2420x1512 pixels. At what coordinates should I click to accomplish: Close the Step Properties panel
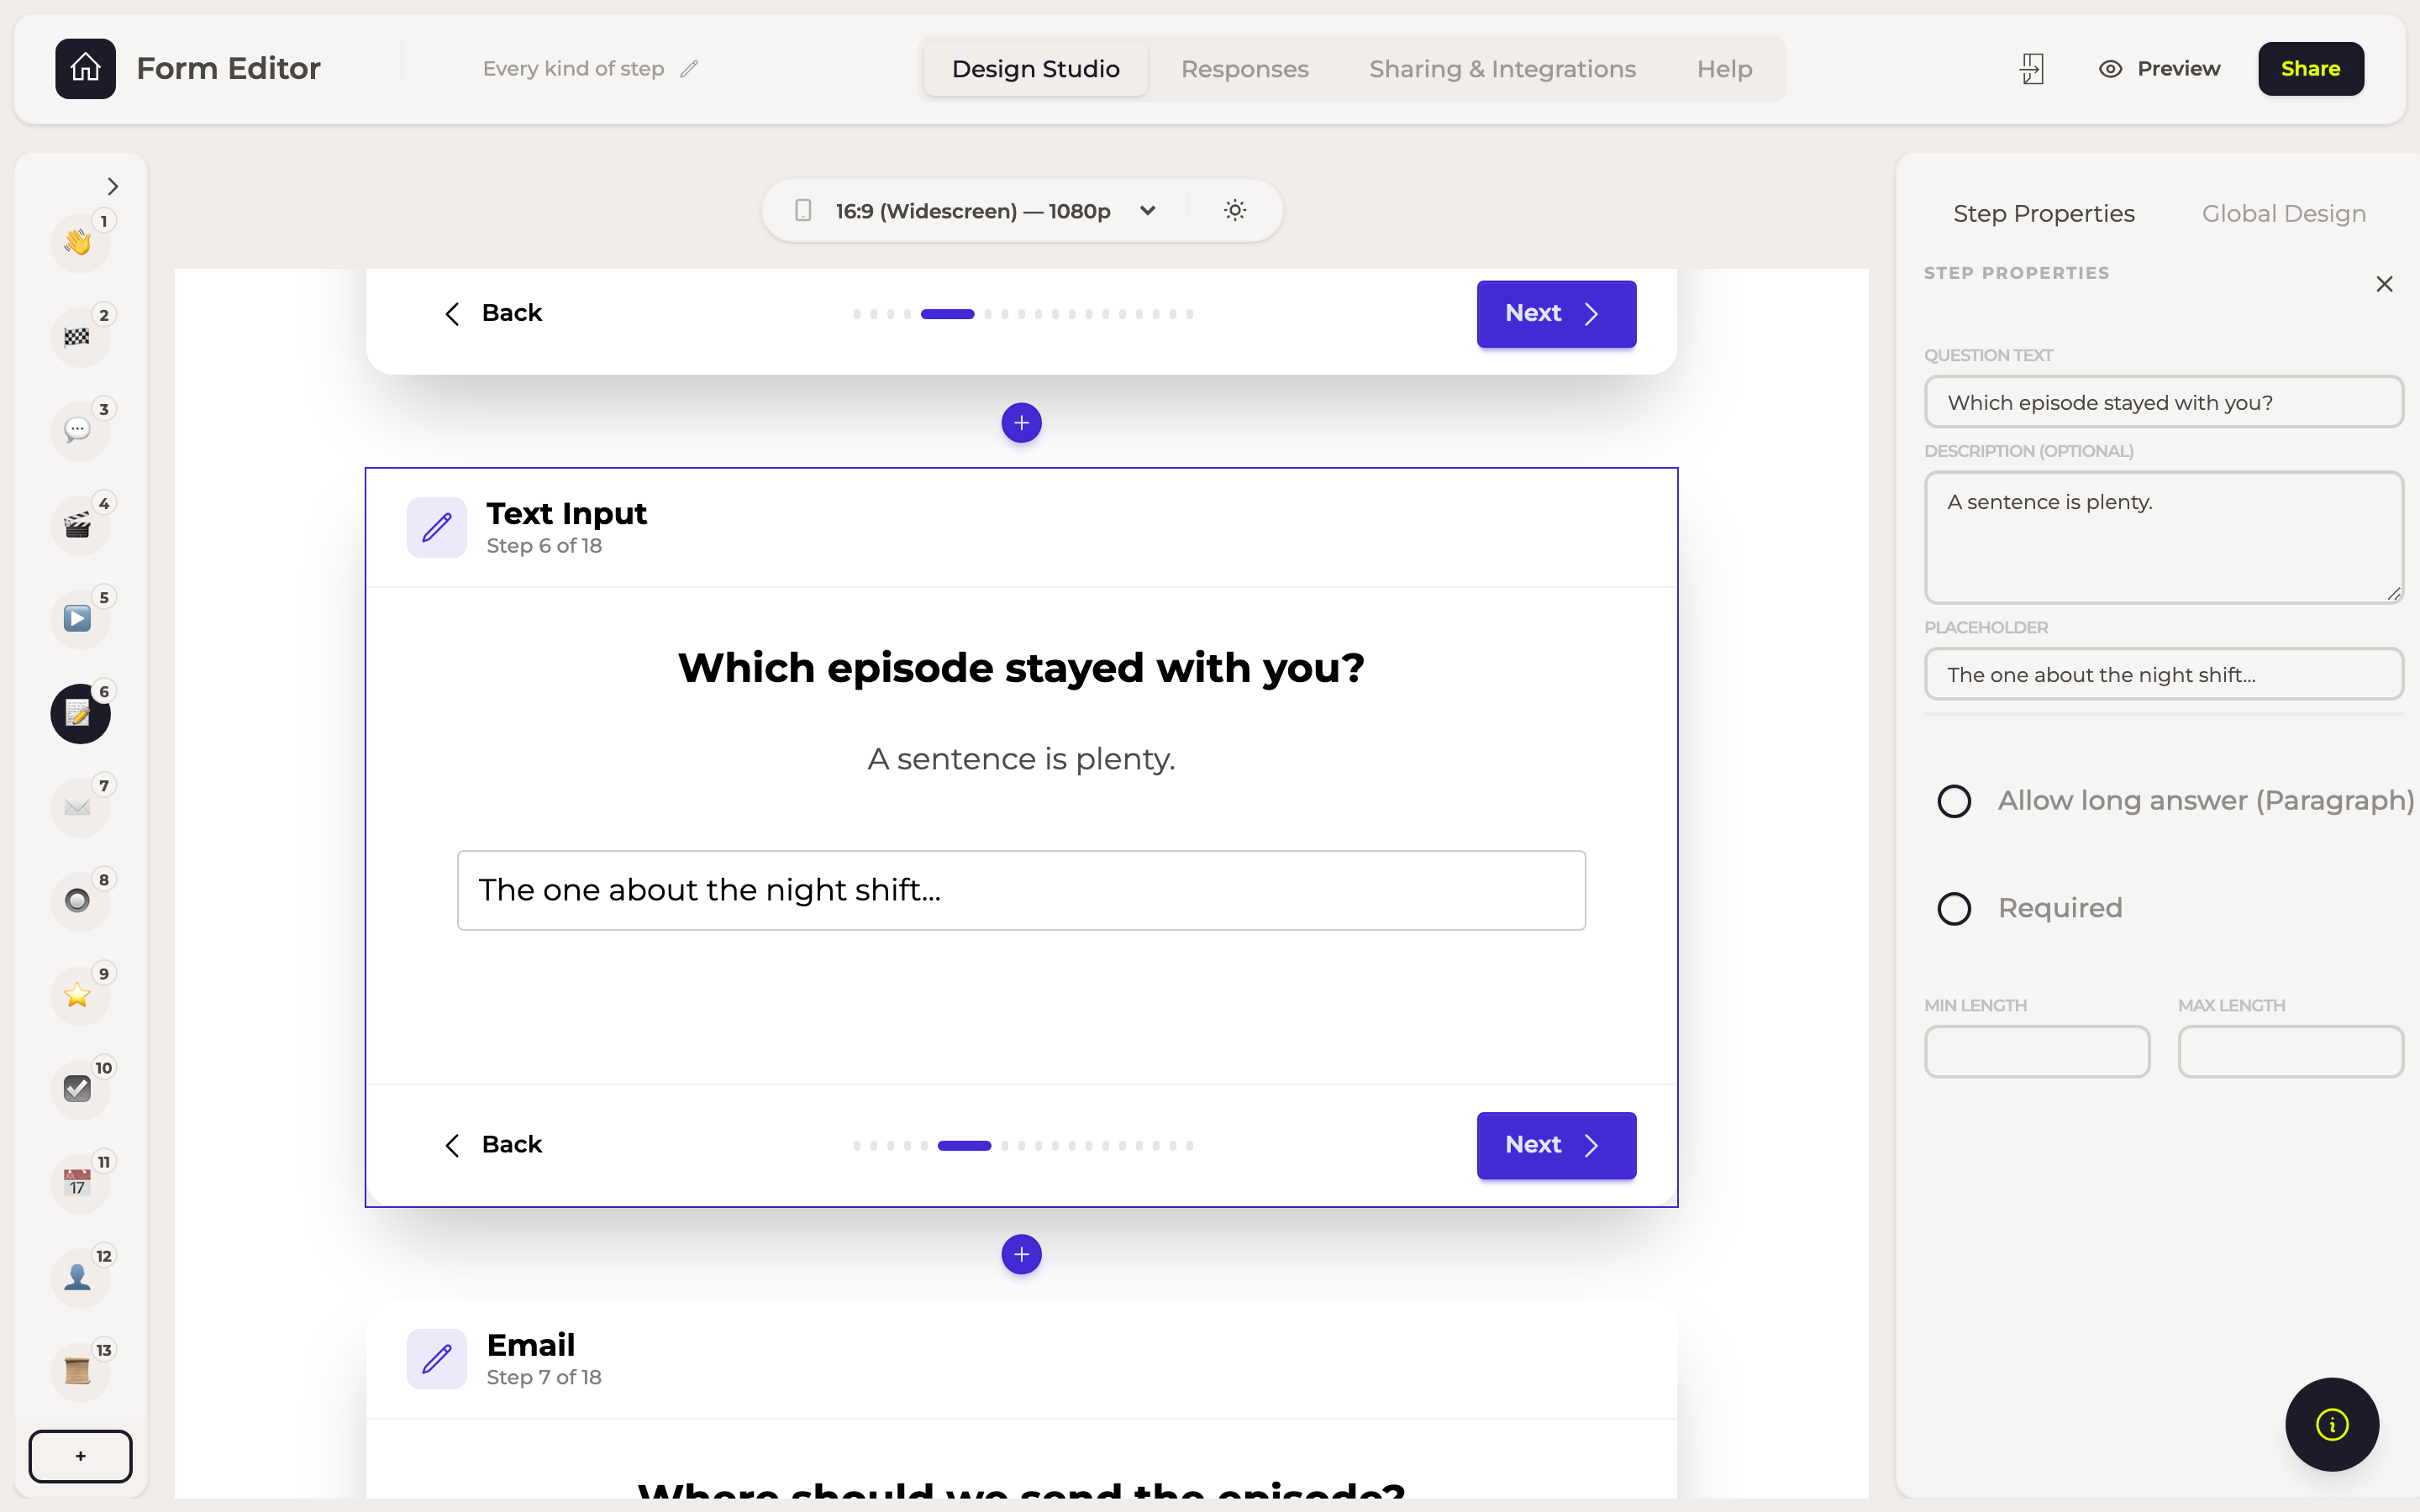(x=2384, y=284)
